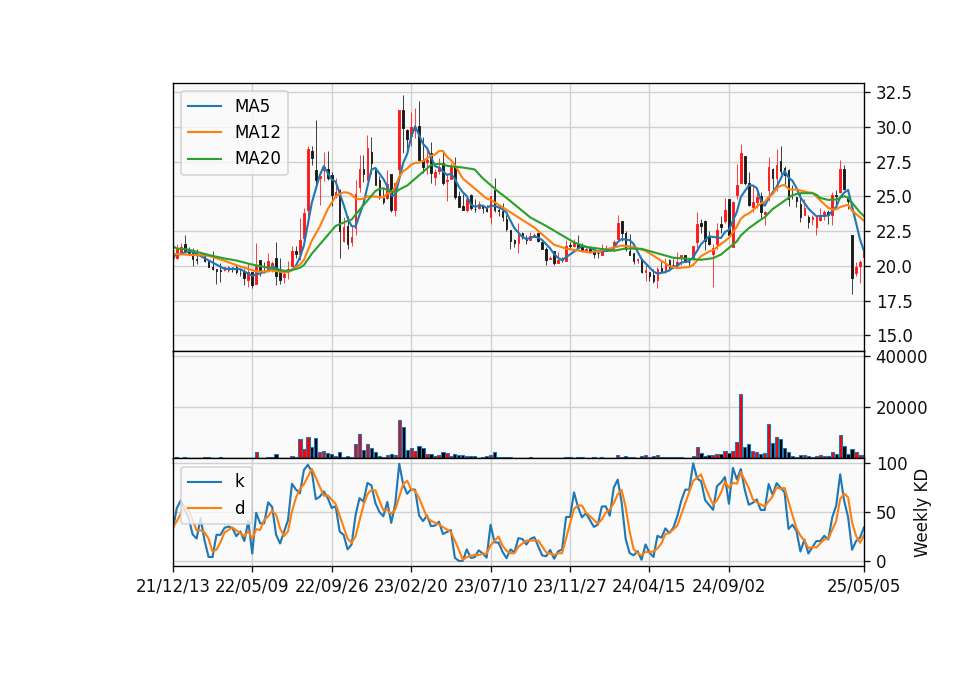The height and width of the screenshot is (690, 960).
Task: Click the blue MA5 legend line sample
Action: click(204, 107)
